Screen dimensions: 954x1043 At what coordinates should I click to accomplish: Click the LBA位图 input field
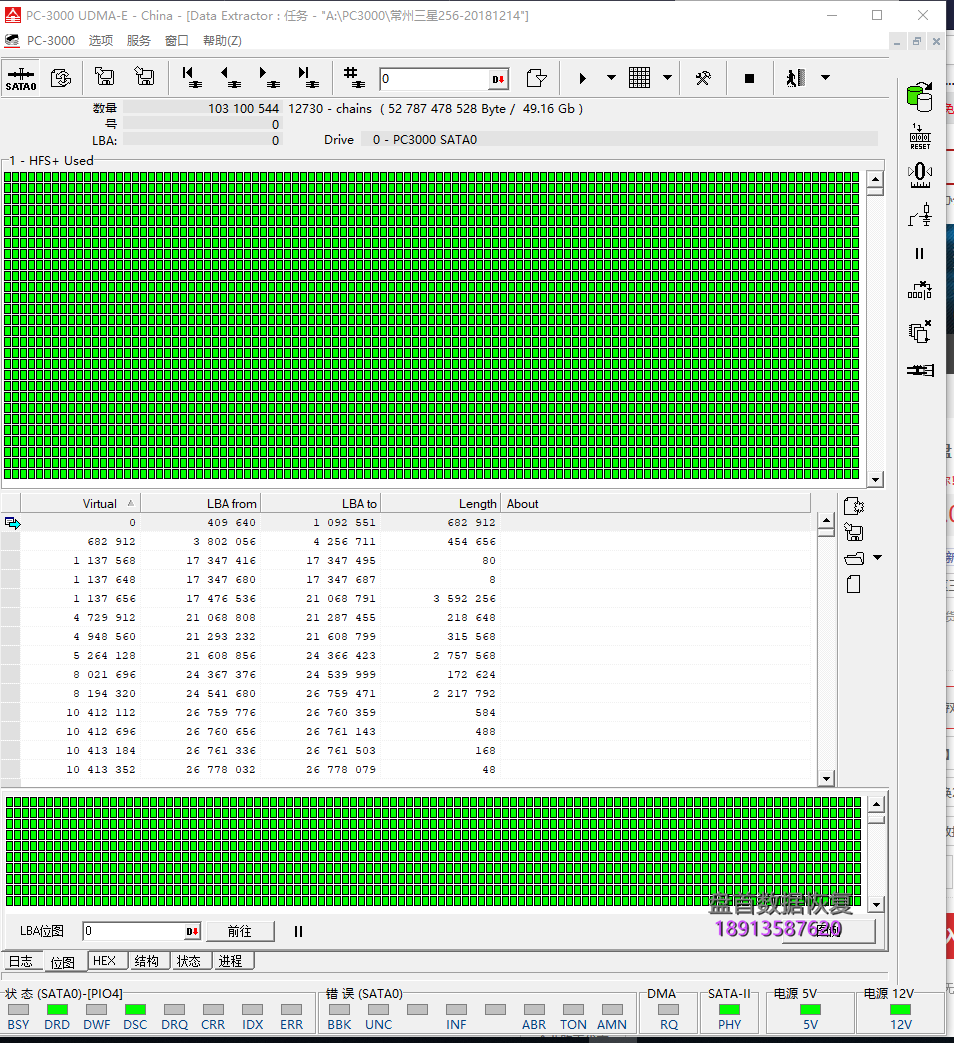pos(134,931)
